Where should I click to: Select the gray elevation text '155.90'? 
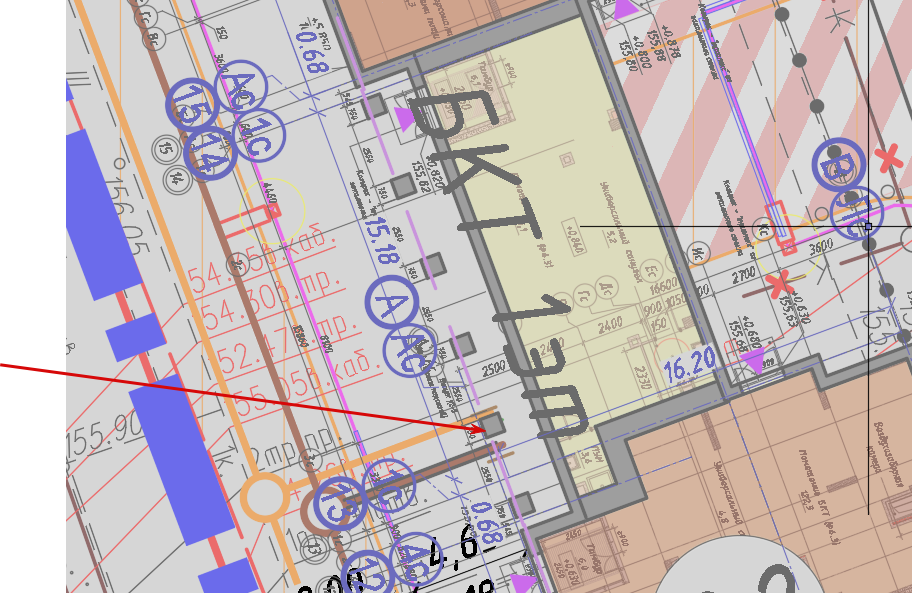104,435
